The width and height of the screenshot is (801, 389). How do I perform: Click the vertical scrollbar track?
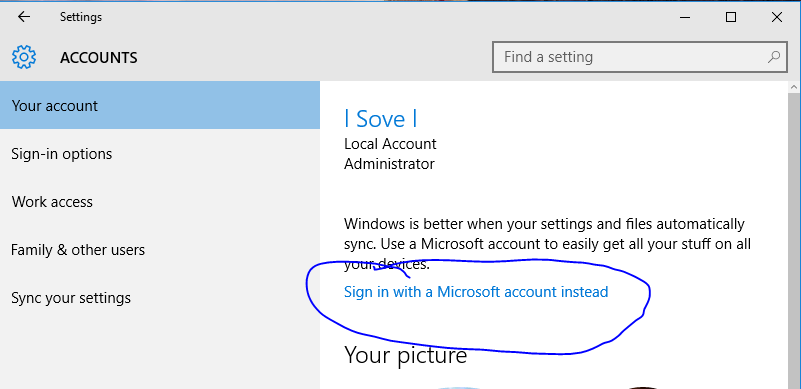(795, 240)
